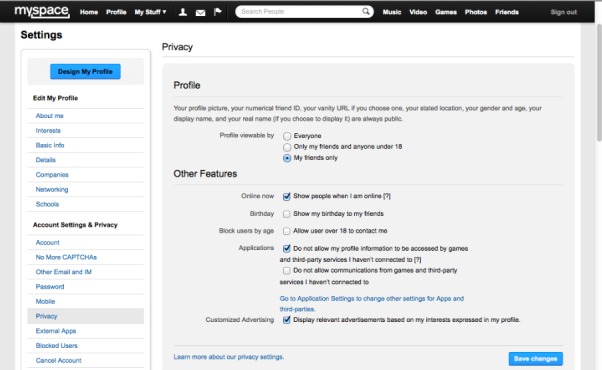Open Password settings in the sidebar
602x370 pixels.
(x=50, y=287)
